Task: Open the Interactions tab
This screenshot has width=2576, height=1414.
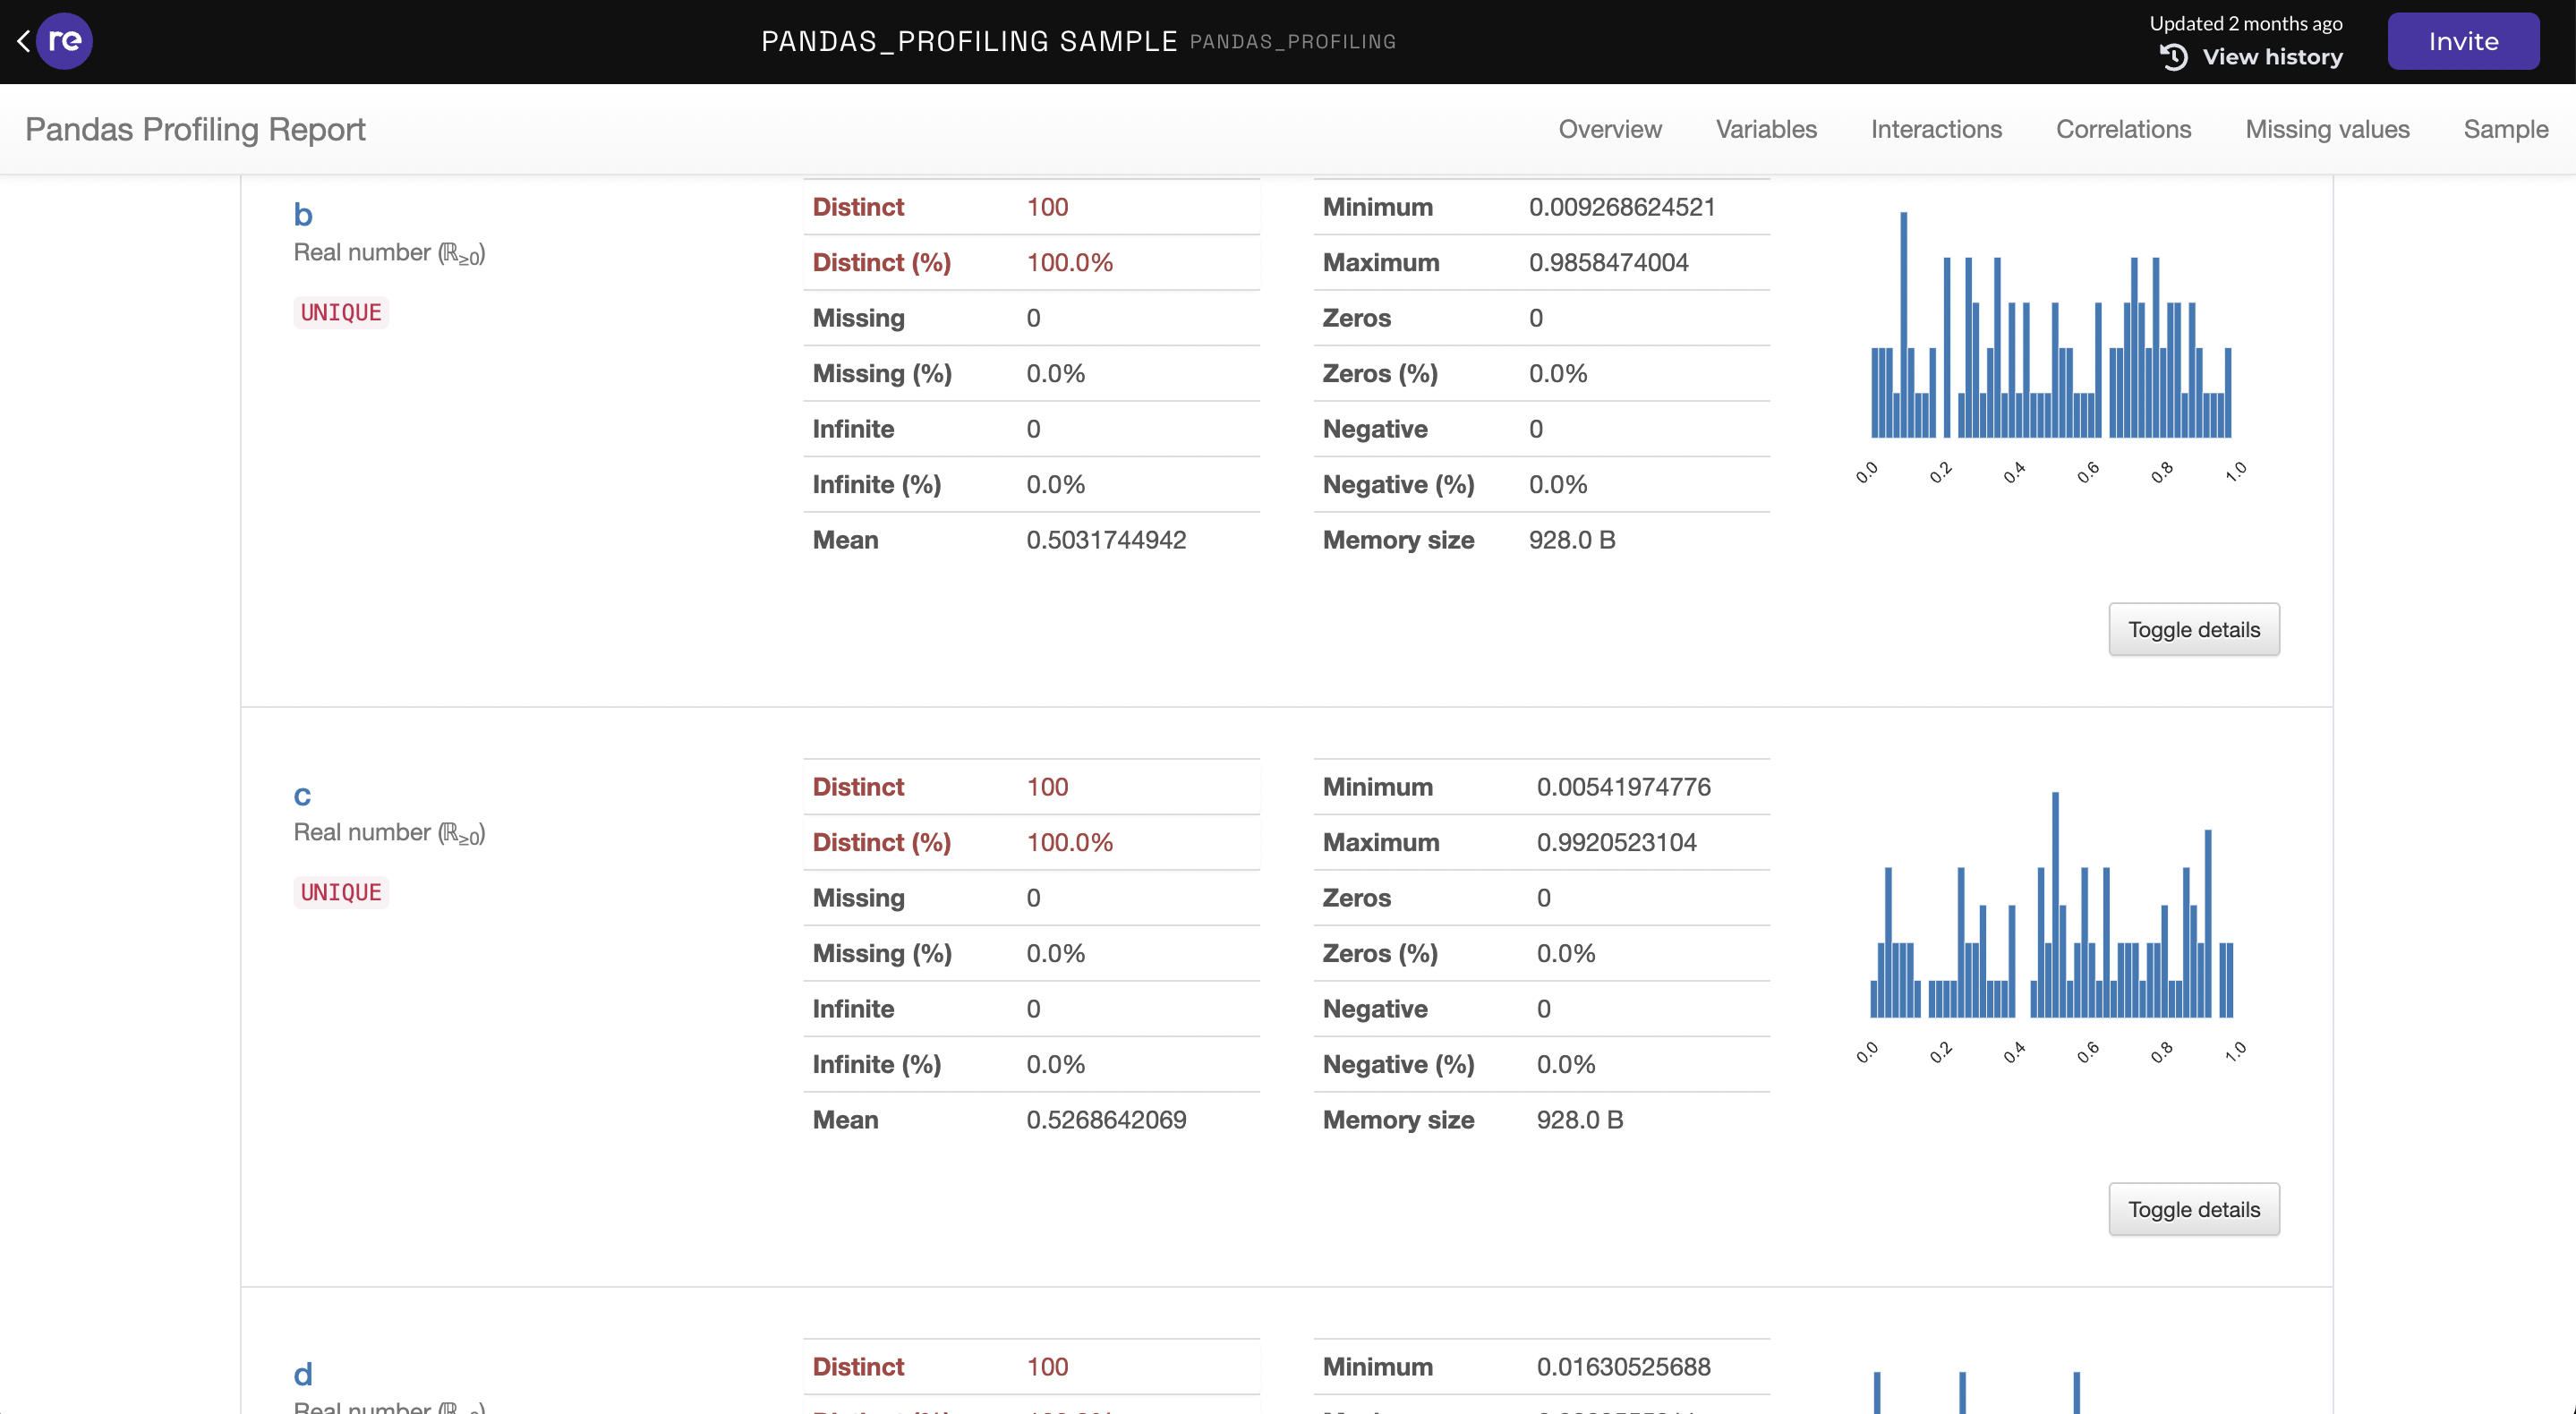Action: click(1936, 129)
